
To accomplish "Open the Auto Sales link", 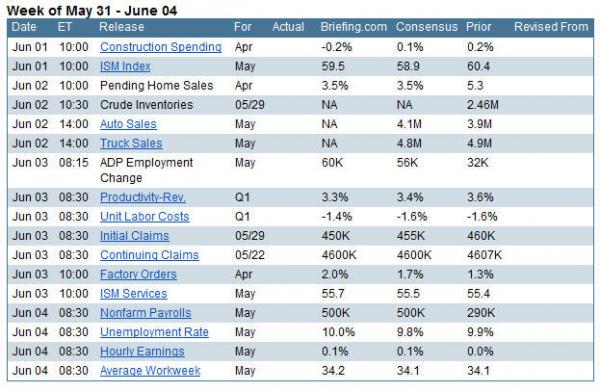I will (x=128, y=124).
